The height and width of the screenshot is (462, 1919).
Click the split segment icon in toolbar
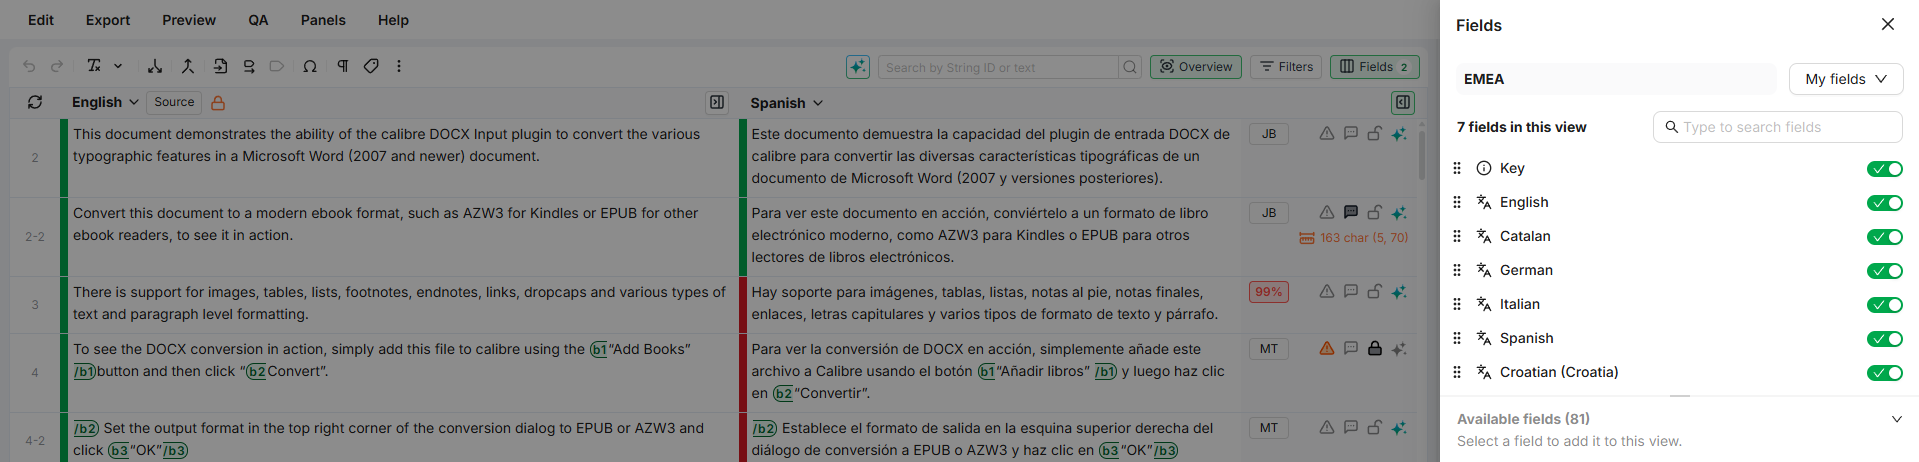[155, 66]
